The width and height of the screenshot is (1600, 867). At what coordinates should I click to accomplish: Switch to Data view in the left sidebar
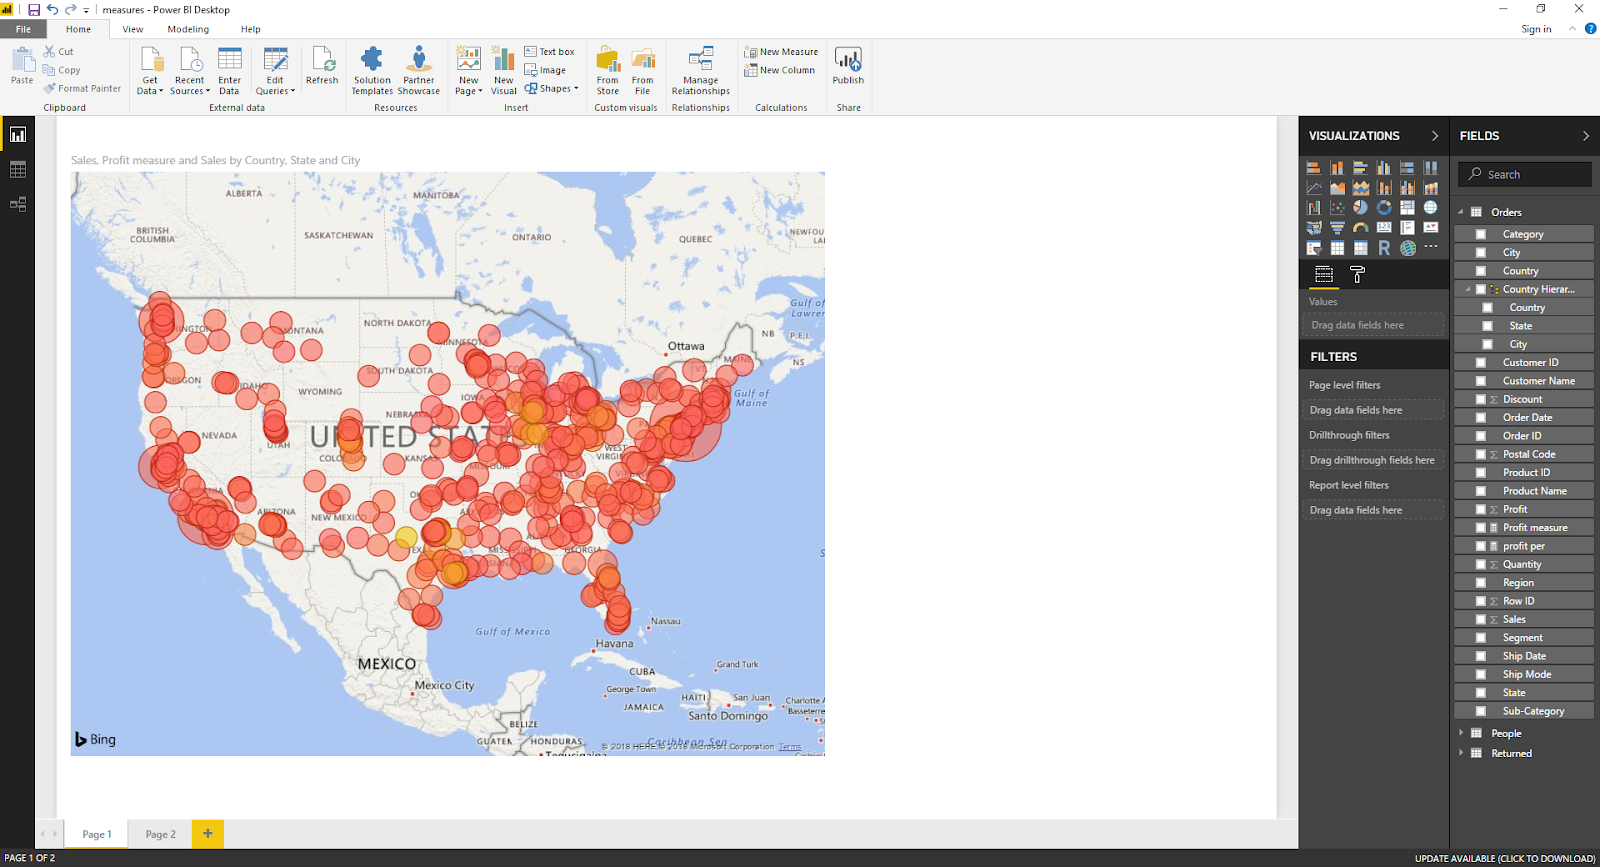[18, 170]
